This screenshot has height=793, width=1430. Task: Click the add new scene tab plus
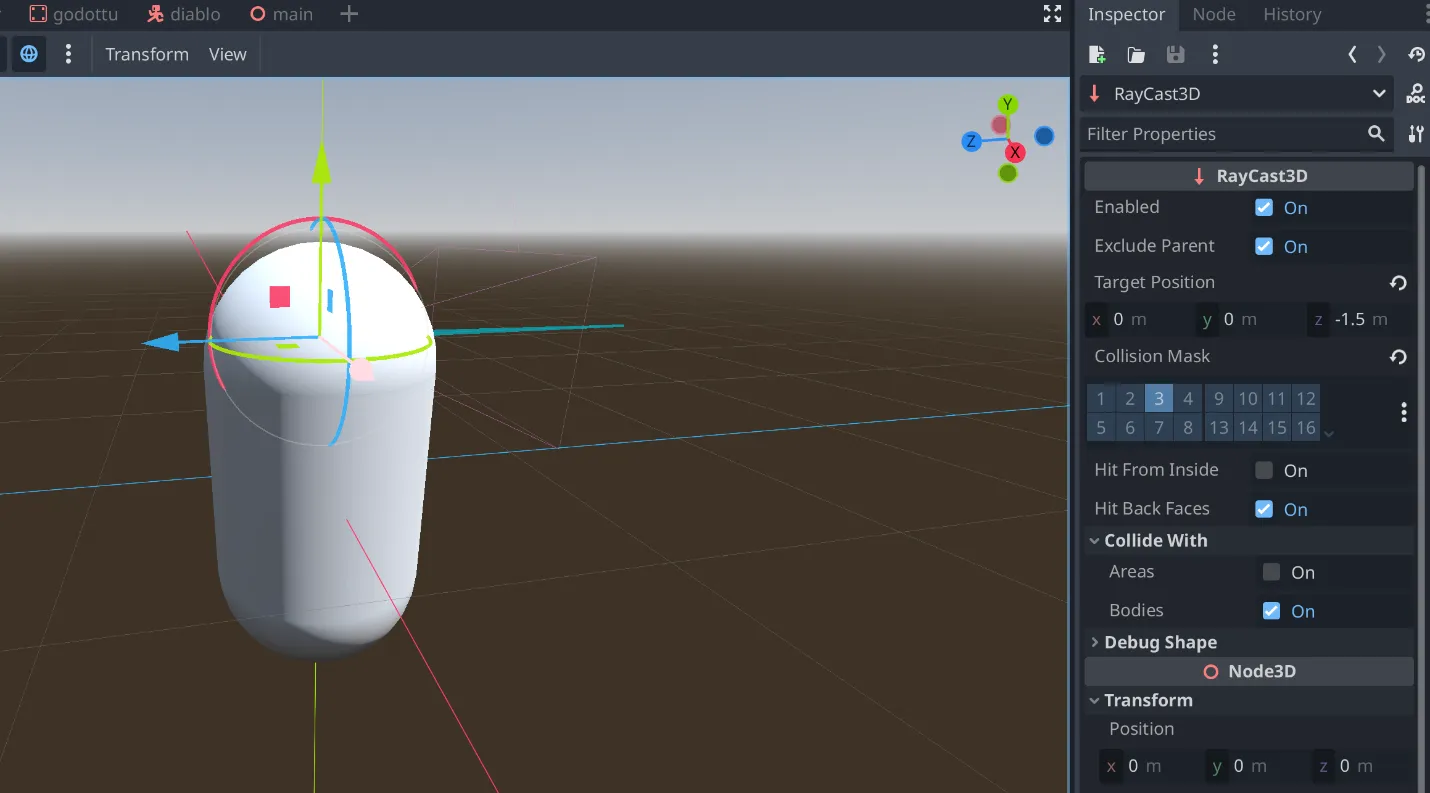tap(349, 14)
